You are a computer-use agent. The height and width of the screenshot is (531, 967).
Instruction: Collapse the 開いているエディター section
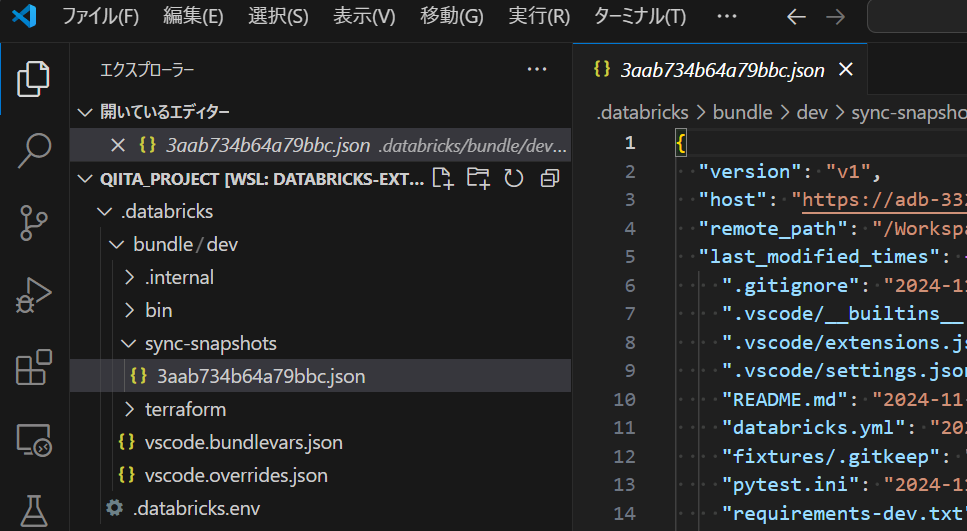click(x=84, y=112)
